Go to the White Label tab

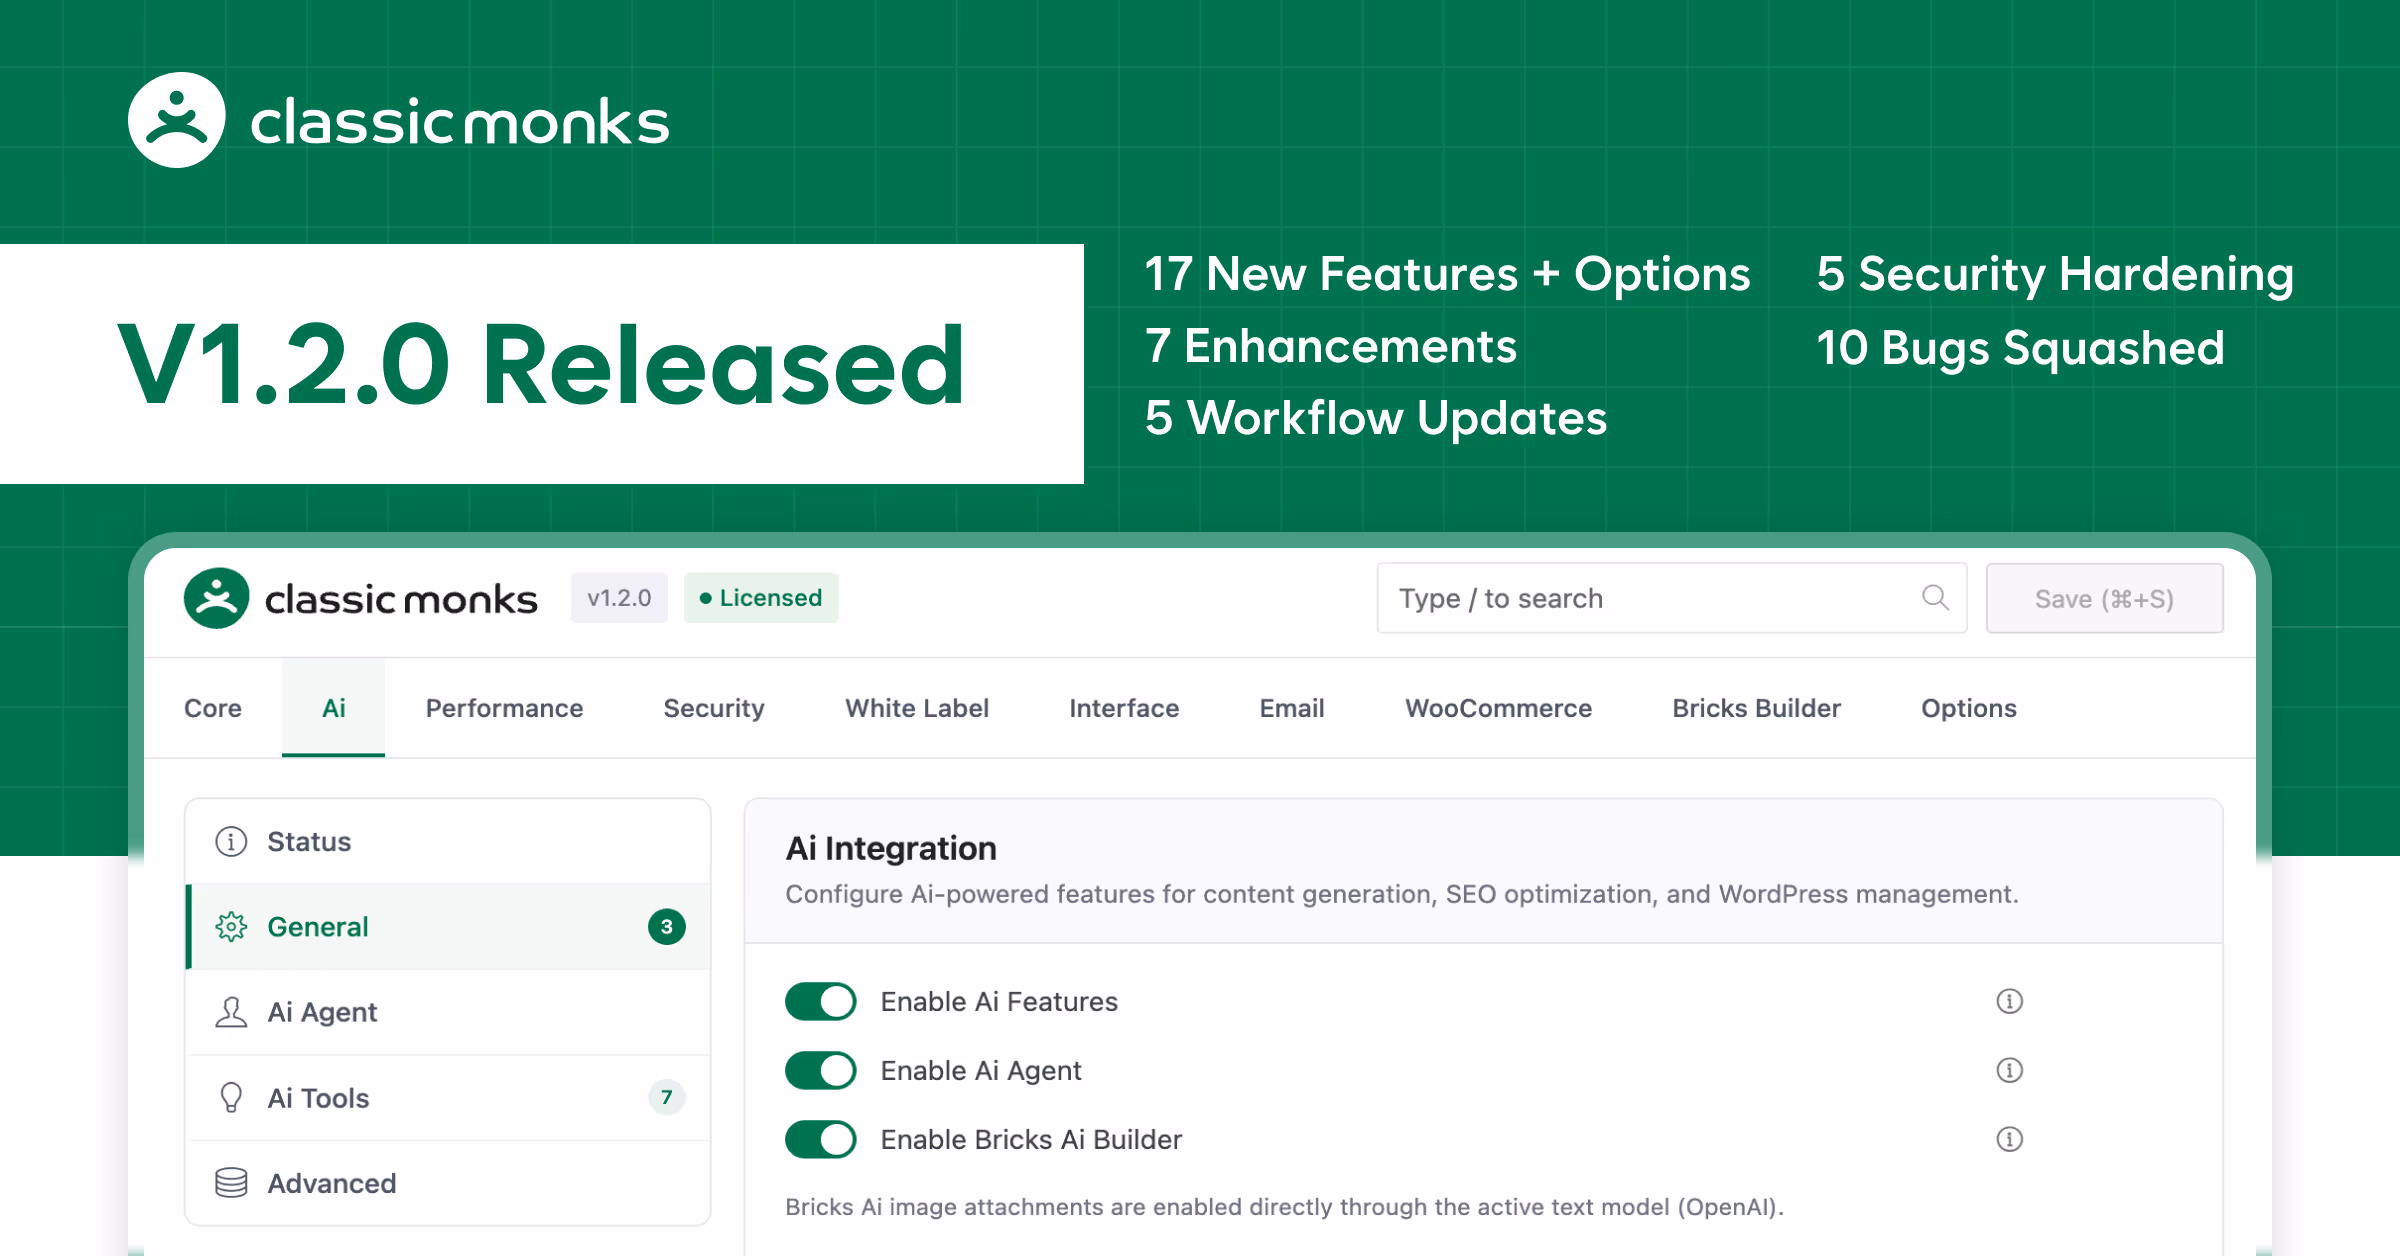click(917, 708)
